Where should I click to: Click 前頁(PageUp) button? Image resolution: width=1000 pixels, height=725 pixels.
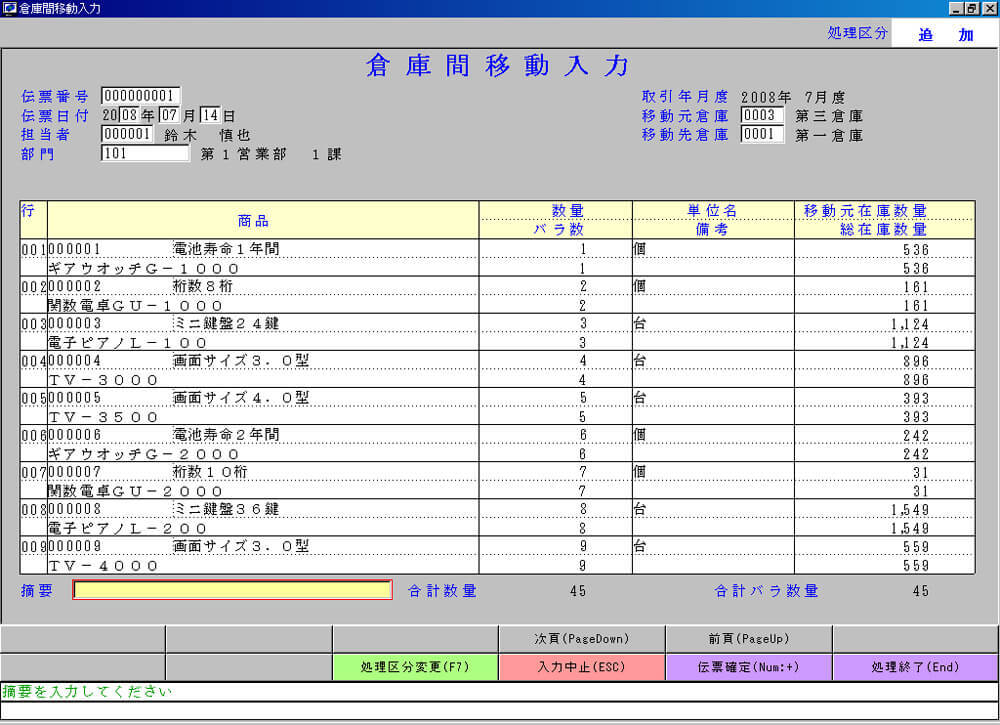pos(749,638)
